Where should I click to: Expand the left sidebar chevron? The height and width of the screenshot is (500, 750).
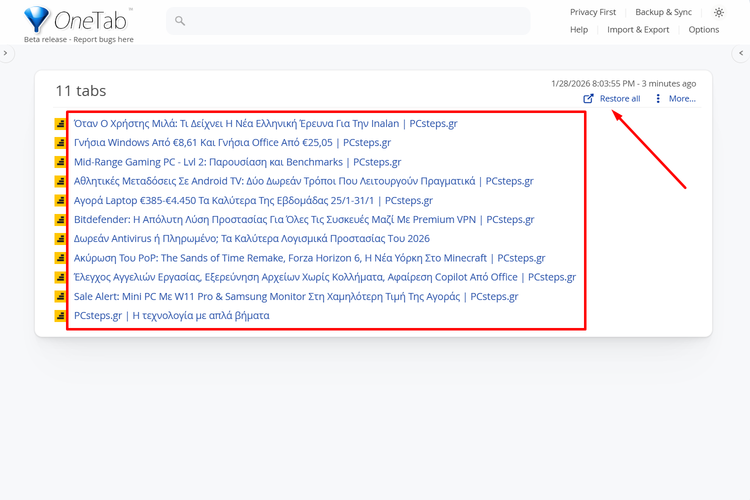(x=6, y=53)
